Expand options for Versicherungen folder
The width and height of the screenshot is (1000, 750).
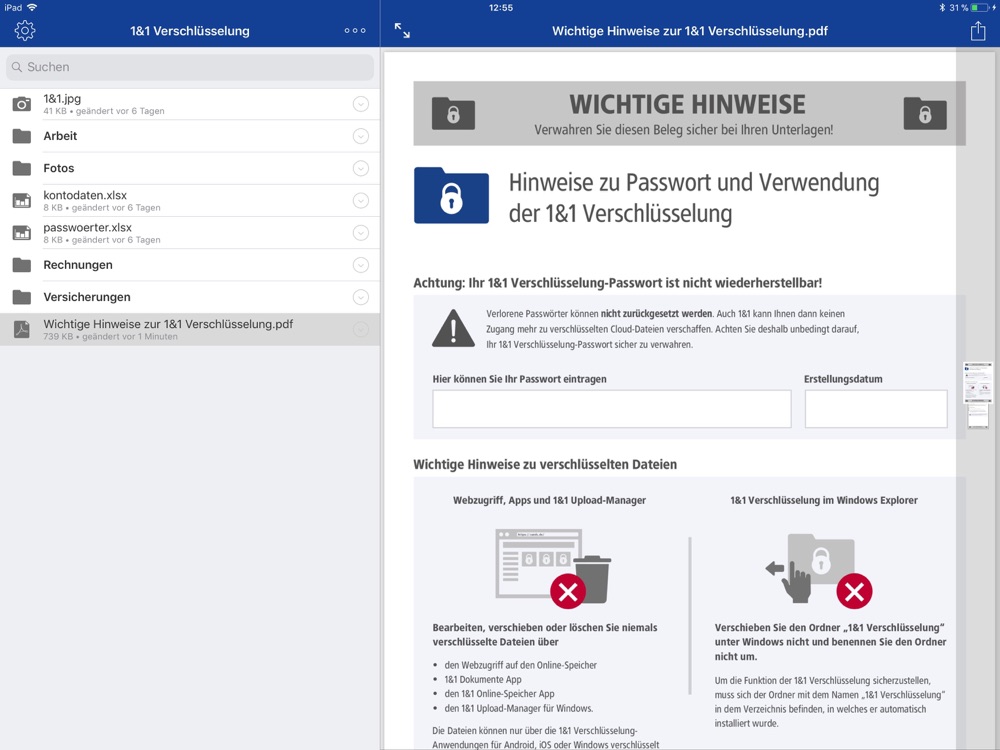360,297
